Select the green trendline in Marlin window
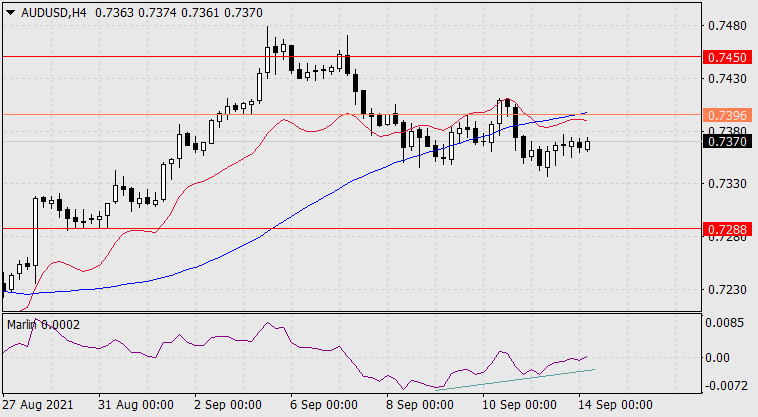 pyautogui.click(x=520, y=380)
